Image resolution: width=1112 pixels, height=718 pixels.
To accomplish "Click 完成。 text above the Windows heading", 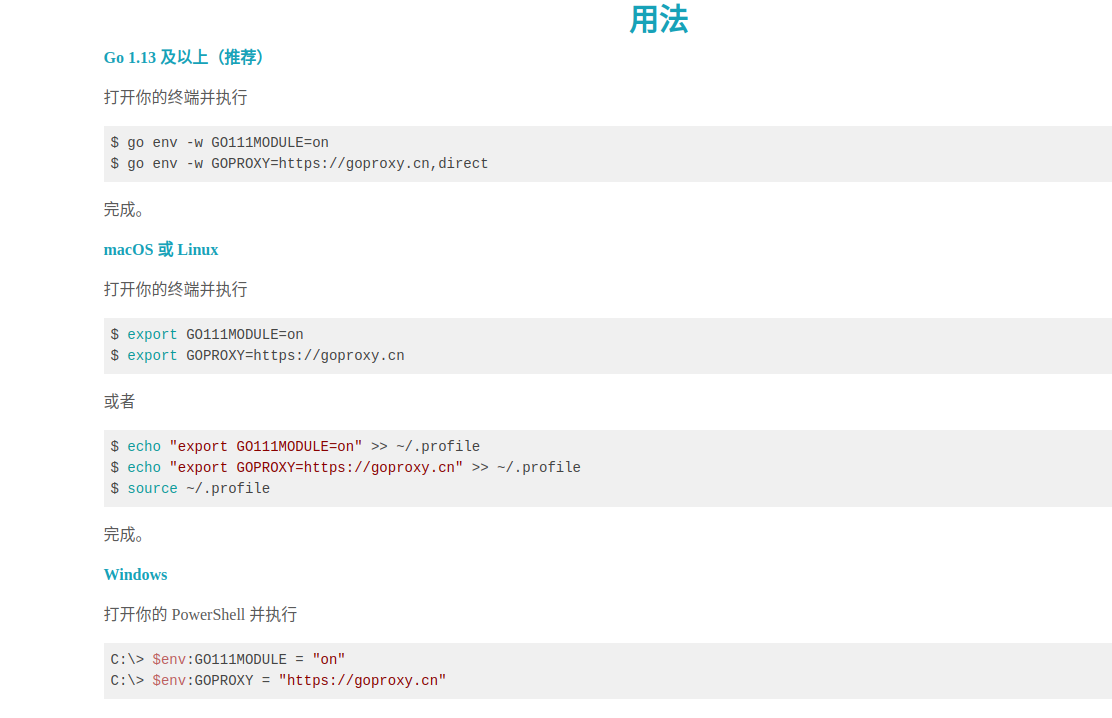I will pyautogui.click(x=124, y=535).
